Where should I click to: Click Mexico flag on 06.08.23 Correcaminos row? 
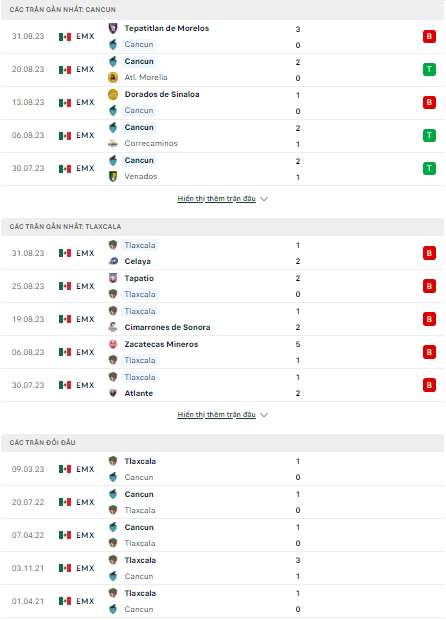[65, 136]
